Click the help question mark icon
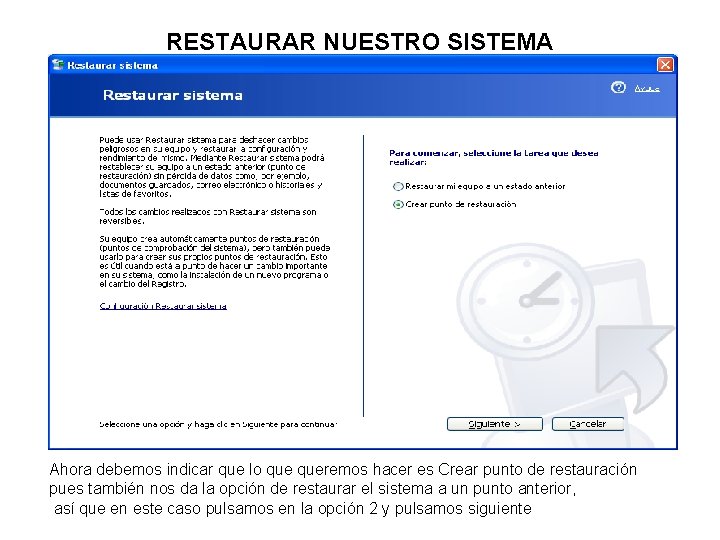 pos(618,87)
